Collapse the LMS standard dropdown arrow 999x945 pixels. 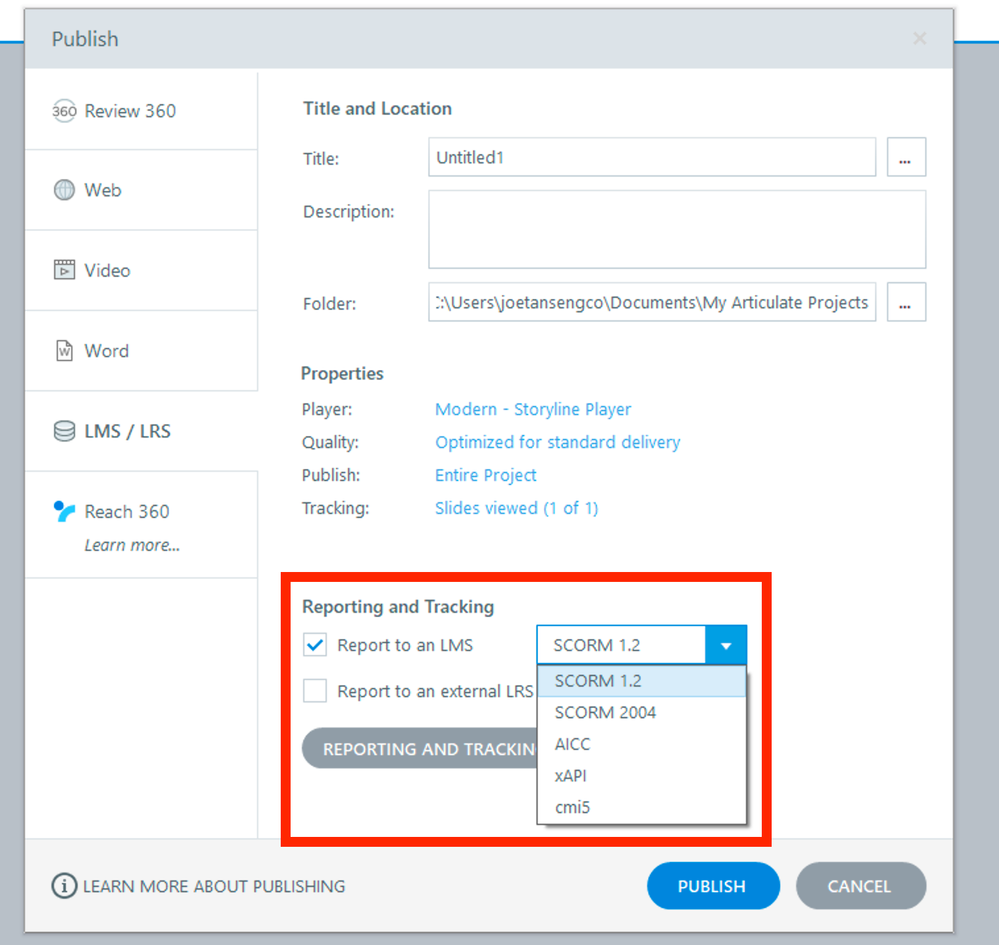[x=726, y=645]
